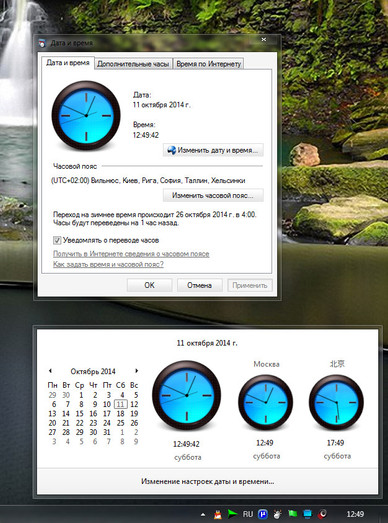The width and height of the screenshot is (388, 523).
Task: Click the Отмена button
Action: coord(200,285)
